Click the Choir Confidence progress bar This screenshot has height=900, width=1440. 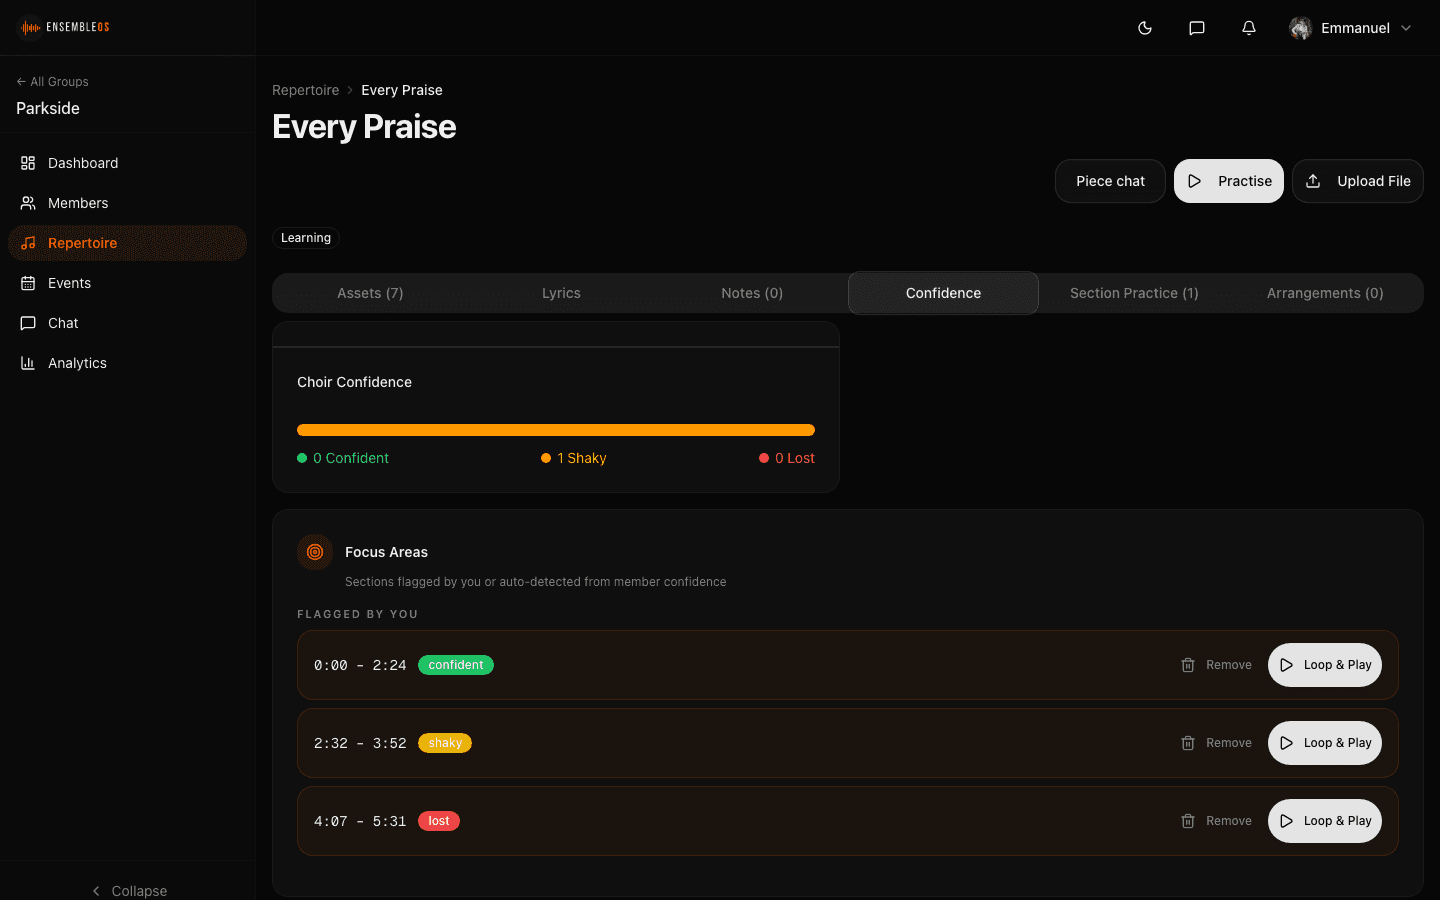[555, 430]
